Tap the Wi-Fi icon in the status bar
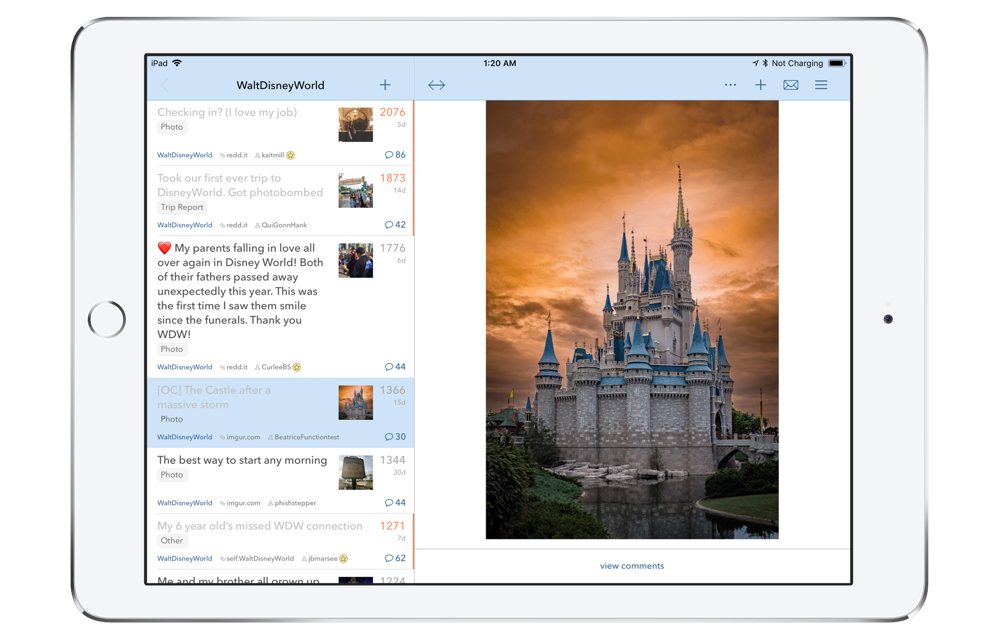 [177, 63]
